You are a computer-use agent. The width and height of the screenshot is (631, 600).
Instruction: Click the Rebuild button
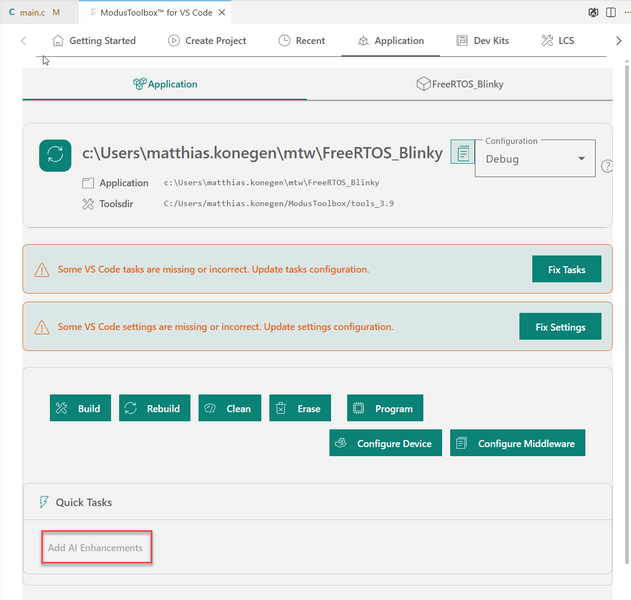155,408
